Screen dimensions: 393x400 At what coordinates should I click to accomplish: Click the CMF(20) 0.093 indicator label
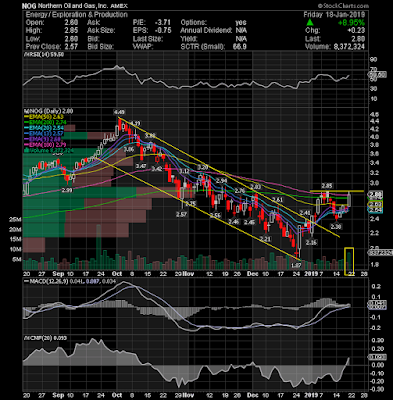point(46,338)
